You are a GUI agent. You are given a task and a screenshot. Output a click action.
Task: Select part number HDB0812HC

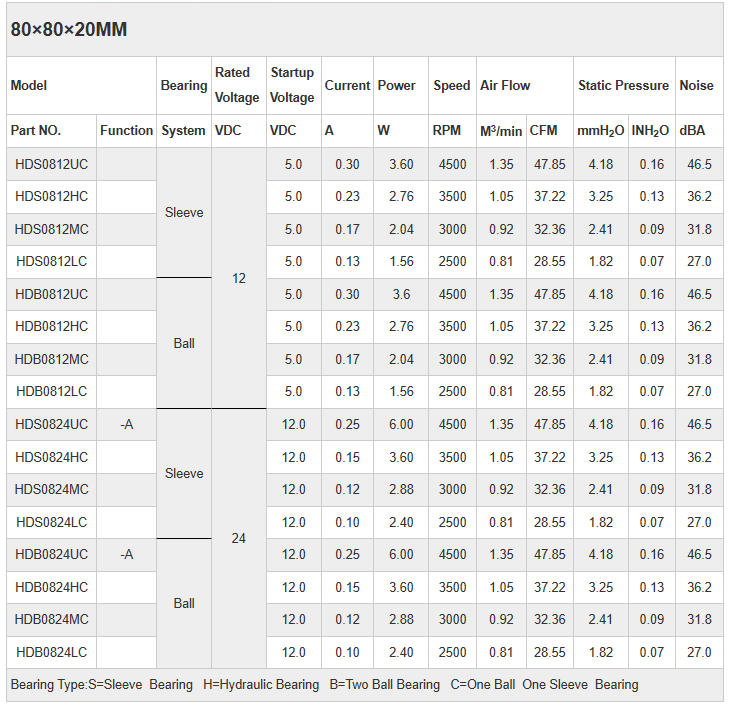coord(52,326)
